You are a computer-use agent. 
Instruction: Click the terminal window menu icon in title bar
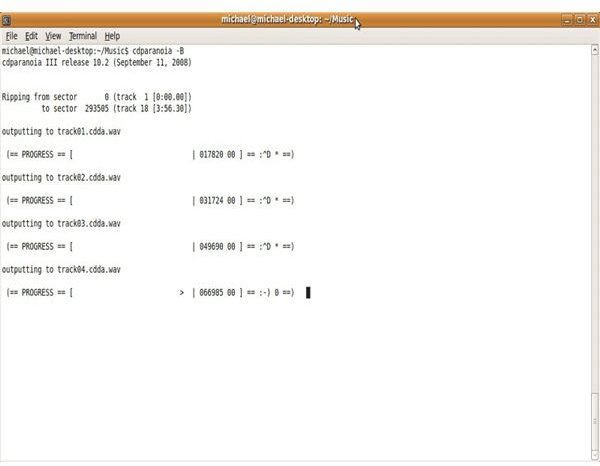(x=6, y=20)
